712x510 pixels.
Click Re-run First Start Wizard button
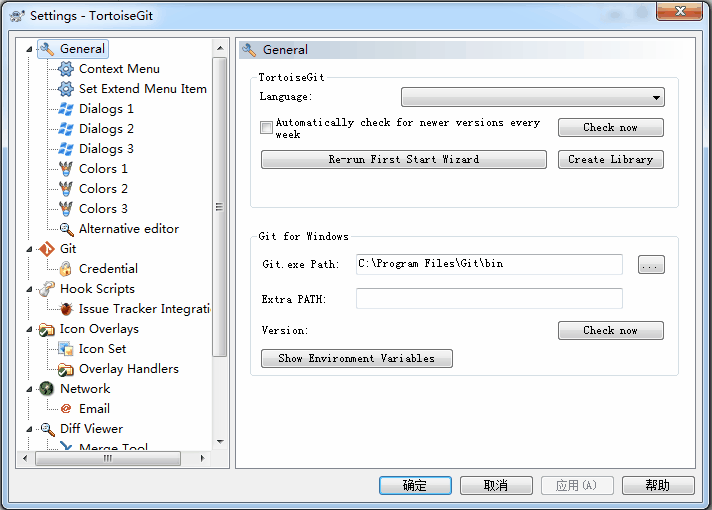404,159
